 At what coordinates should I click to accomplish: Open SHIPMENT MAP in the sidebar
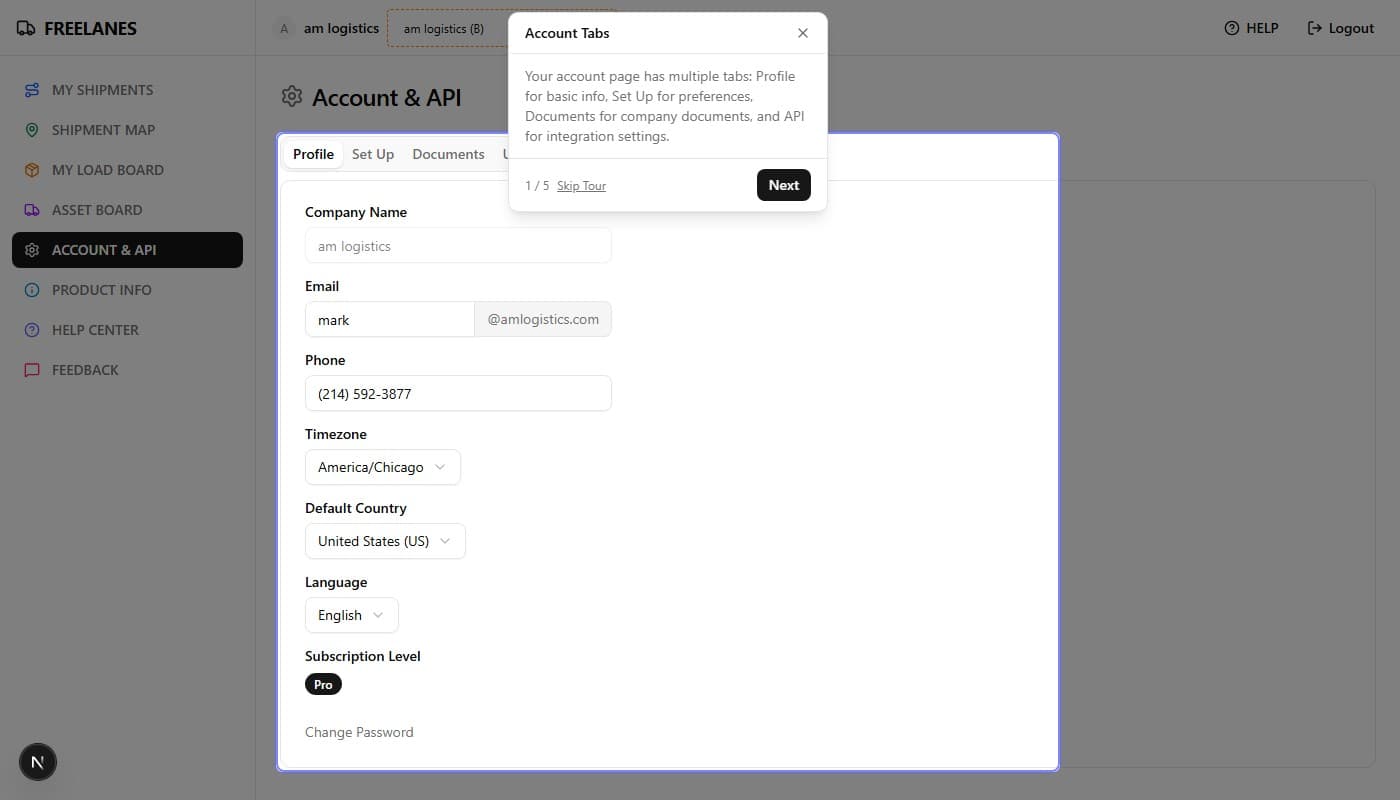tap(127, 130)
